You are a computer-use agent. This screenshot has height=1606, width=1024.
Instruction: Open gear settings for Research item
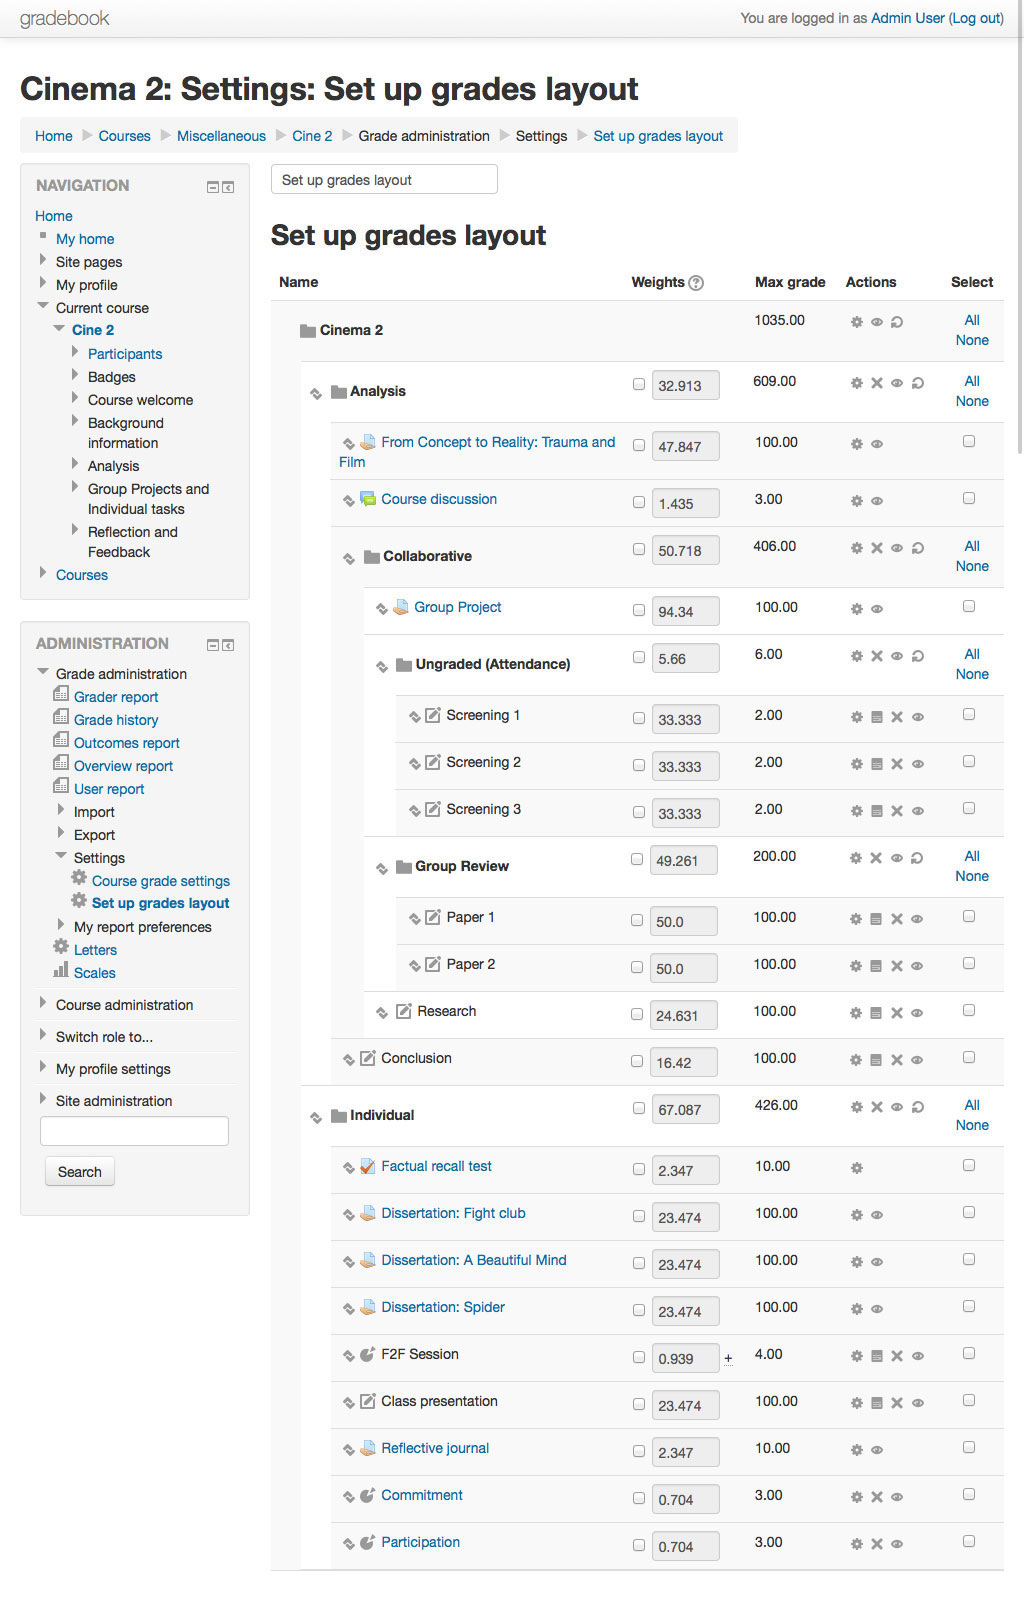click(856, 1013)
